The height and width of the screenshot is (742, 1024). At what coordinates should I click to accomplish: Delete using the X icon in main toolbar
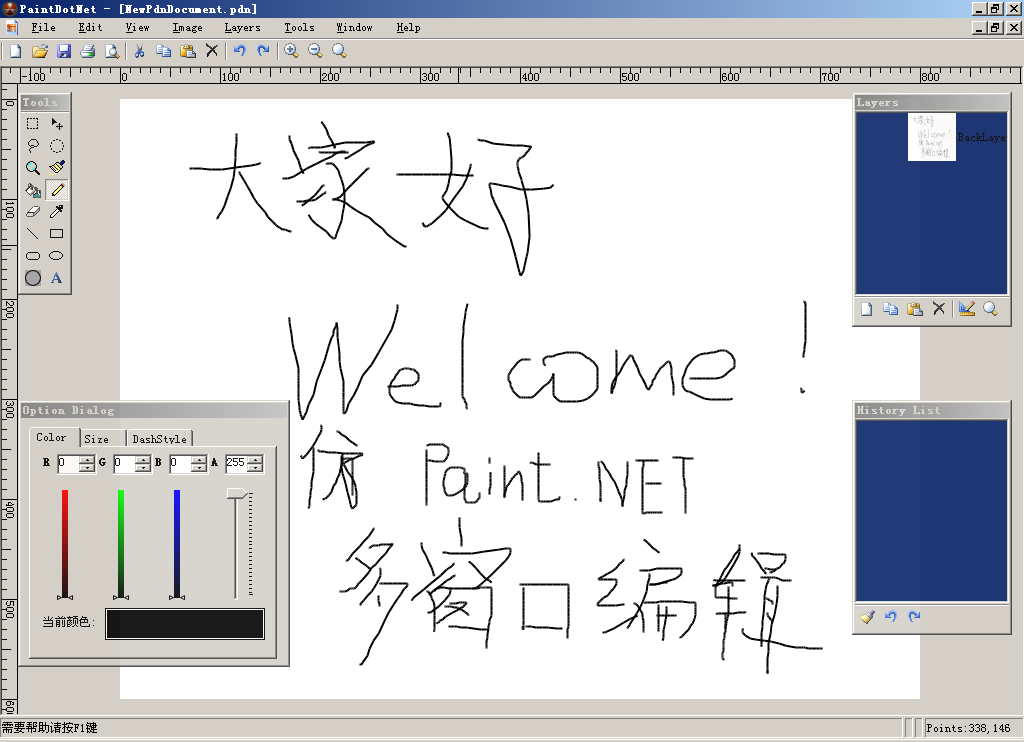click(x=212, y=51)
